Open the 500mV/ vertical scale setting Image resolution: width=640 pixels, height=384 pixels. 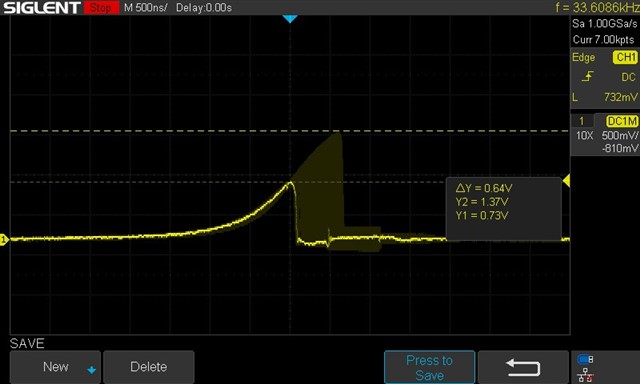[619, 135]
